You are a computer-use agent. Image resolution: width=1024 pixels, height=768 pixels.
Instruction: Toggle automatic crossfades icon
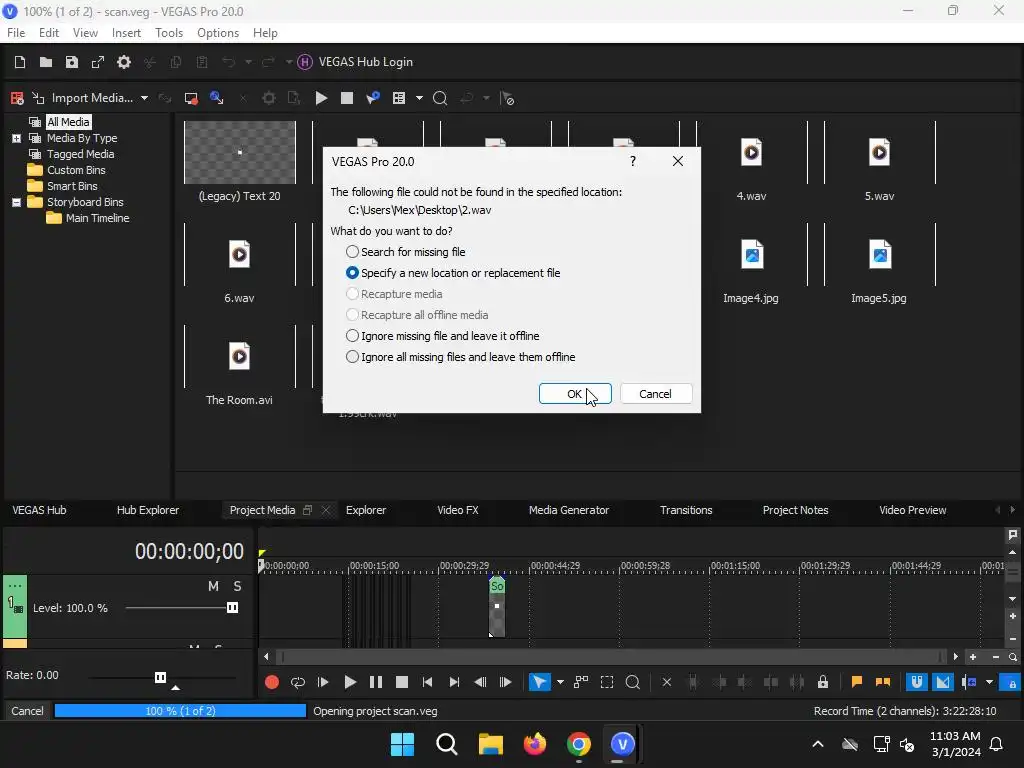click(x=943, y=682)
